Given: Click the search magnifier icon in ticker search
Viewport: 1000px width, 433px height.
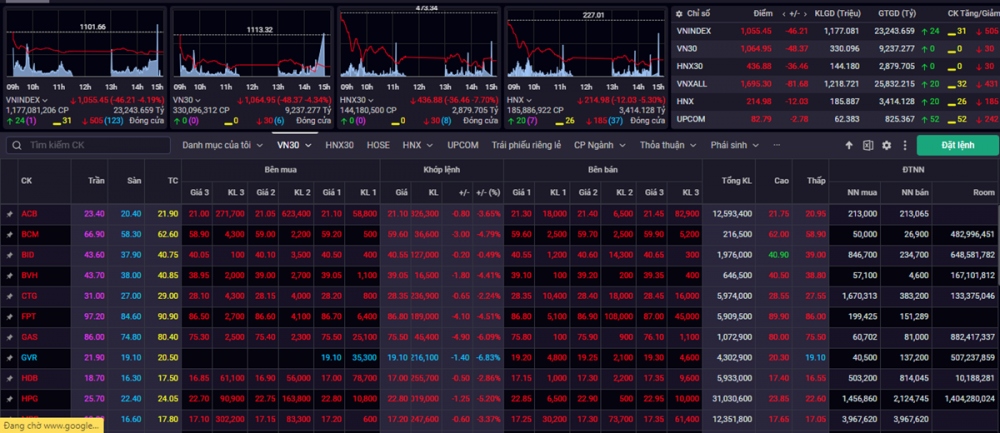Looking at the screenshot, I should pos(14,145).
